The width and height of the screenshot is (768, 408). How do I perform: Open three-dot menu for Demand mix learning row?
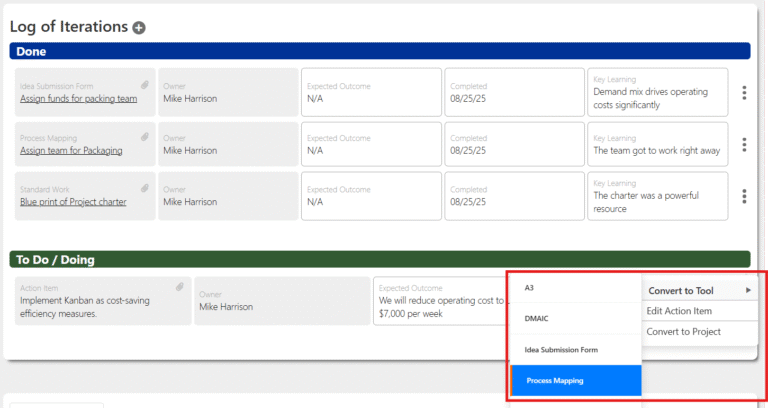(744, 93)
